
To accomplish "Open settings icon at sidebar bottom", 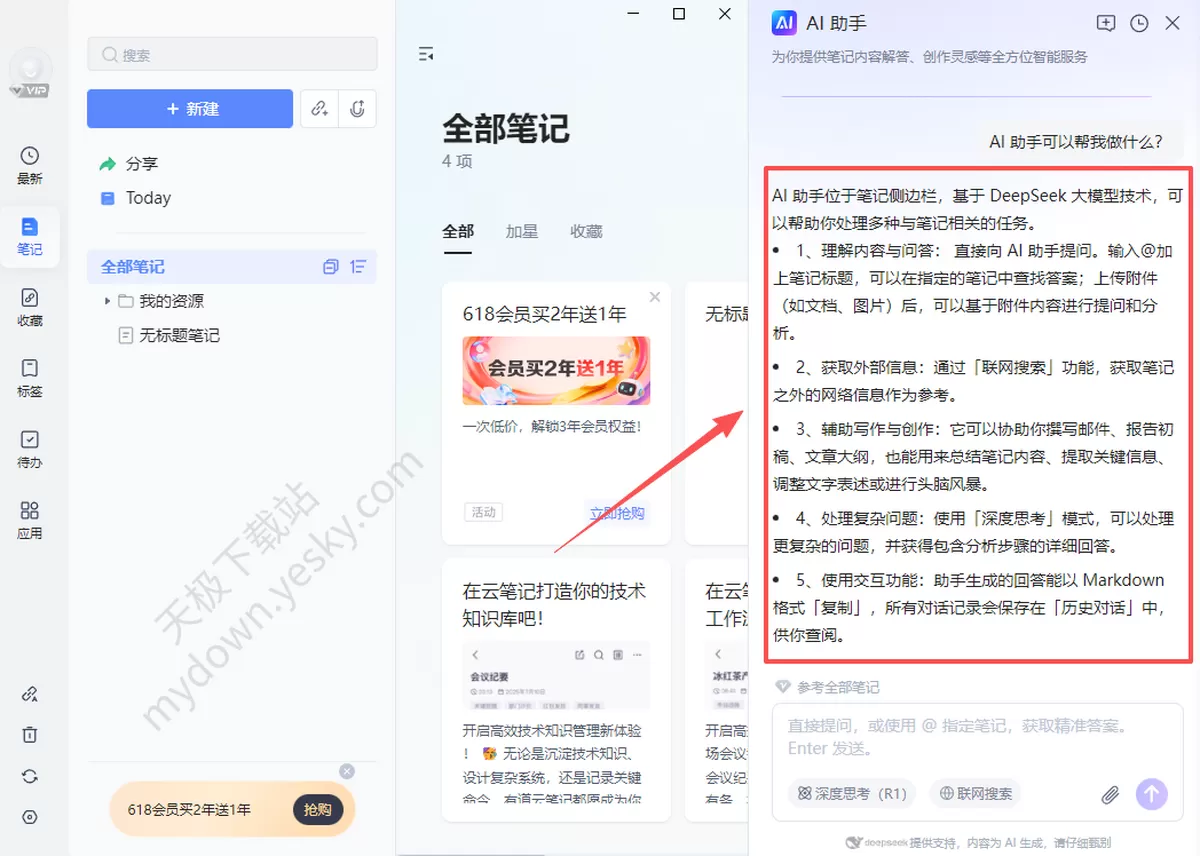I will coord(30,817).
